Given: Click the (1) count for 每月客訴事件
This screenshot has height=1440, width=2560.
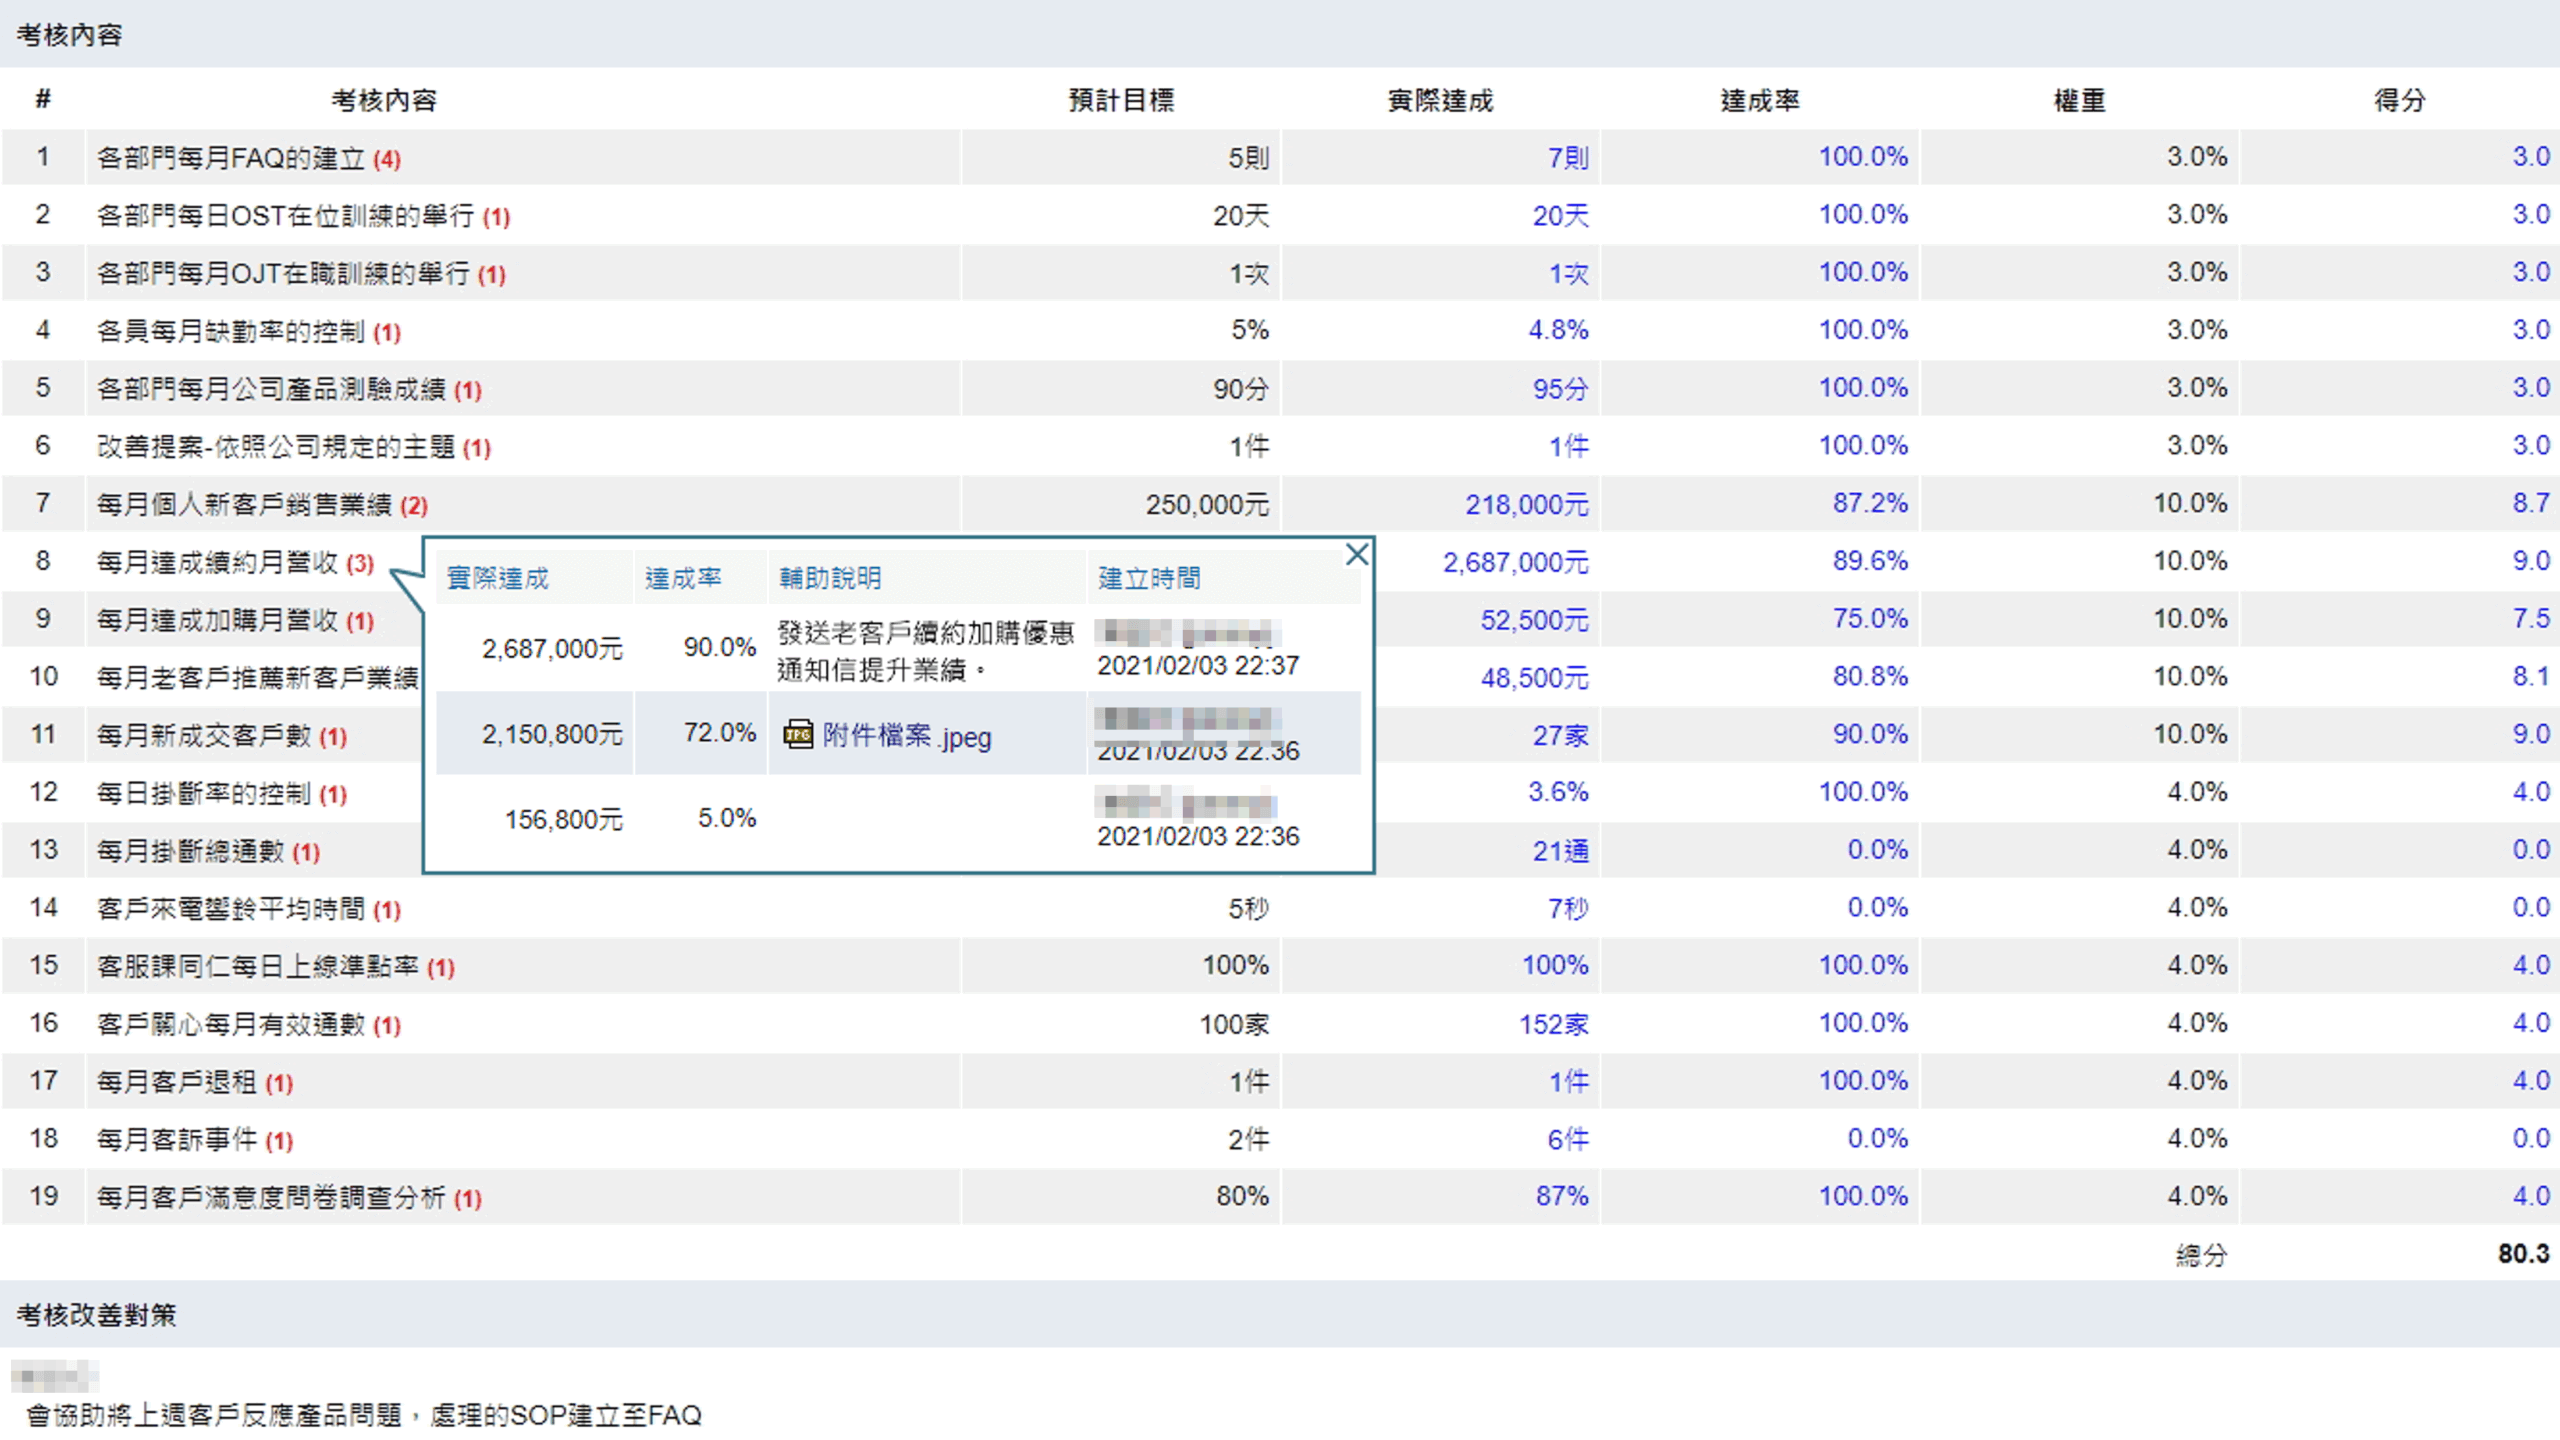Looking at the screenshot, I should coord(279,1141).
